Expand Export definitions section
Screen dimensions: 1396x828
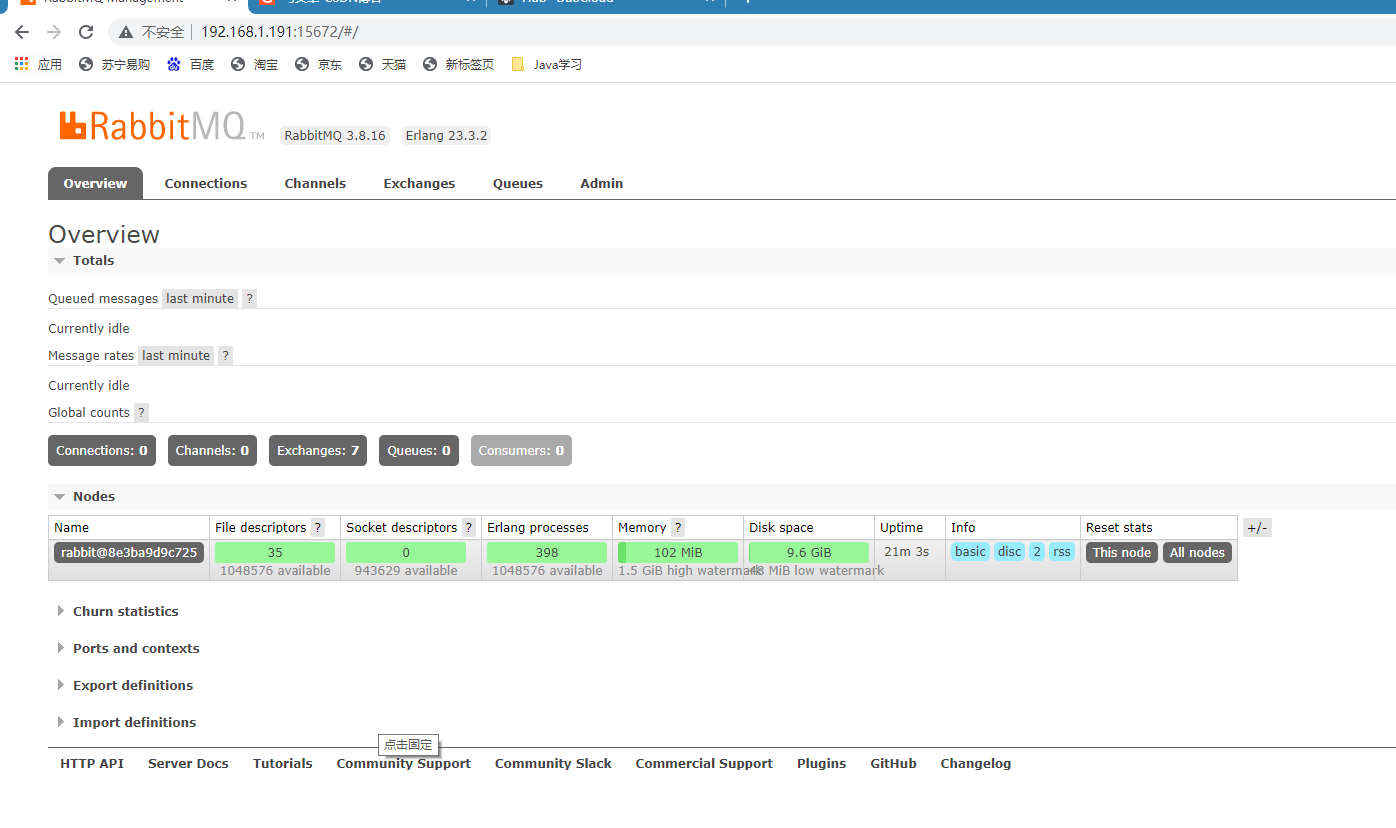point(125,685)
